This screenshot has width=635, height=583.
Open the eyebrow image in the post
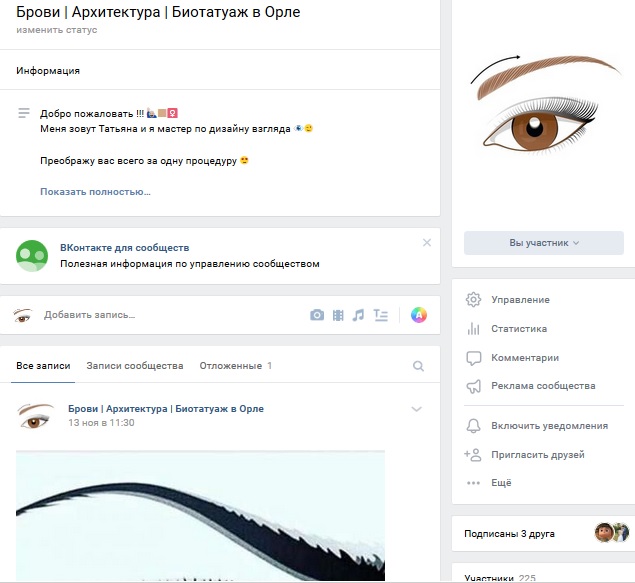click(200, 516)
